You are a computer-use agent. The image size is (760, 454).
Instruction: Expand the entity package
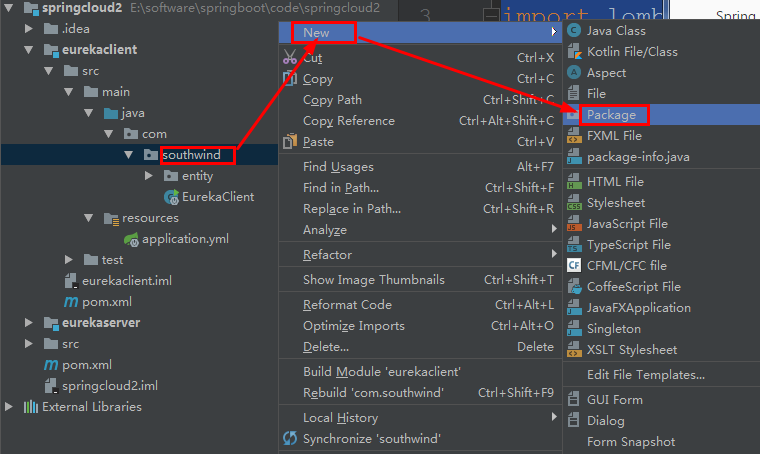[x=149, y=175]
